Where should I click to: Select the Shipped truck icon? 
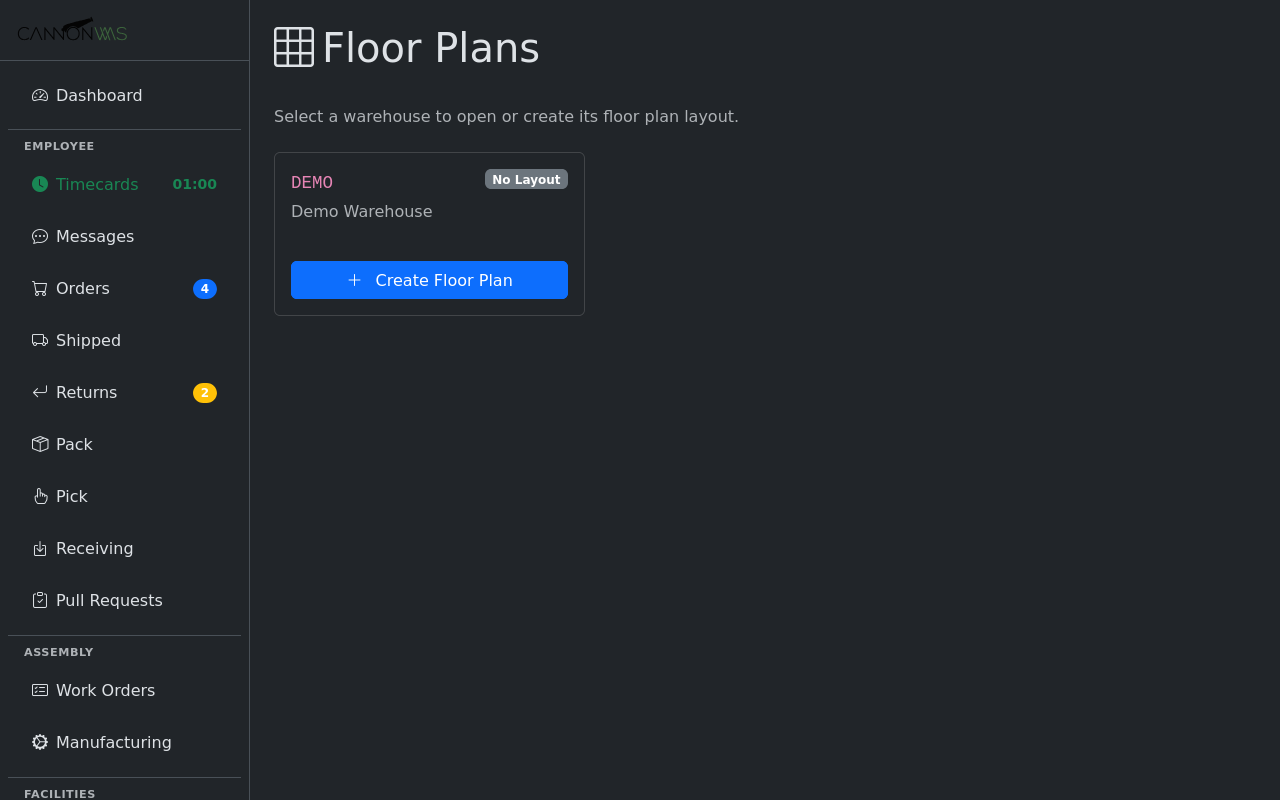[39, 340]
